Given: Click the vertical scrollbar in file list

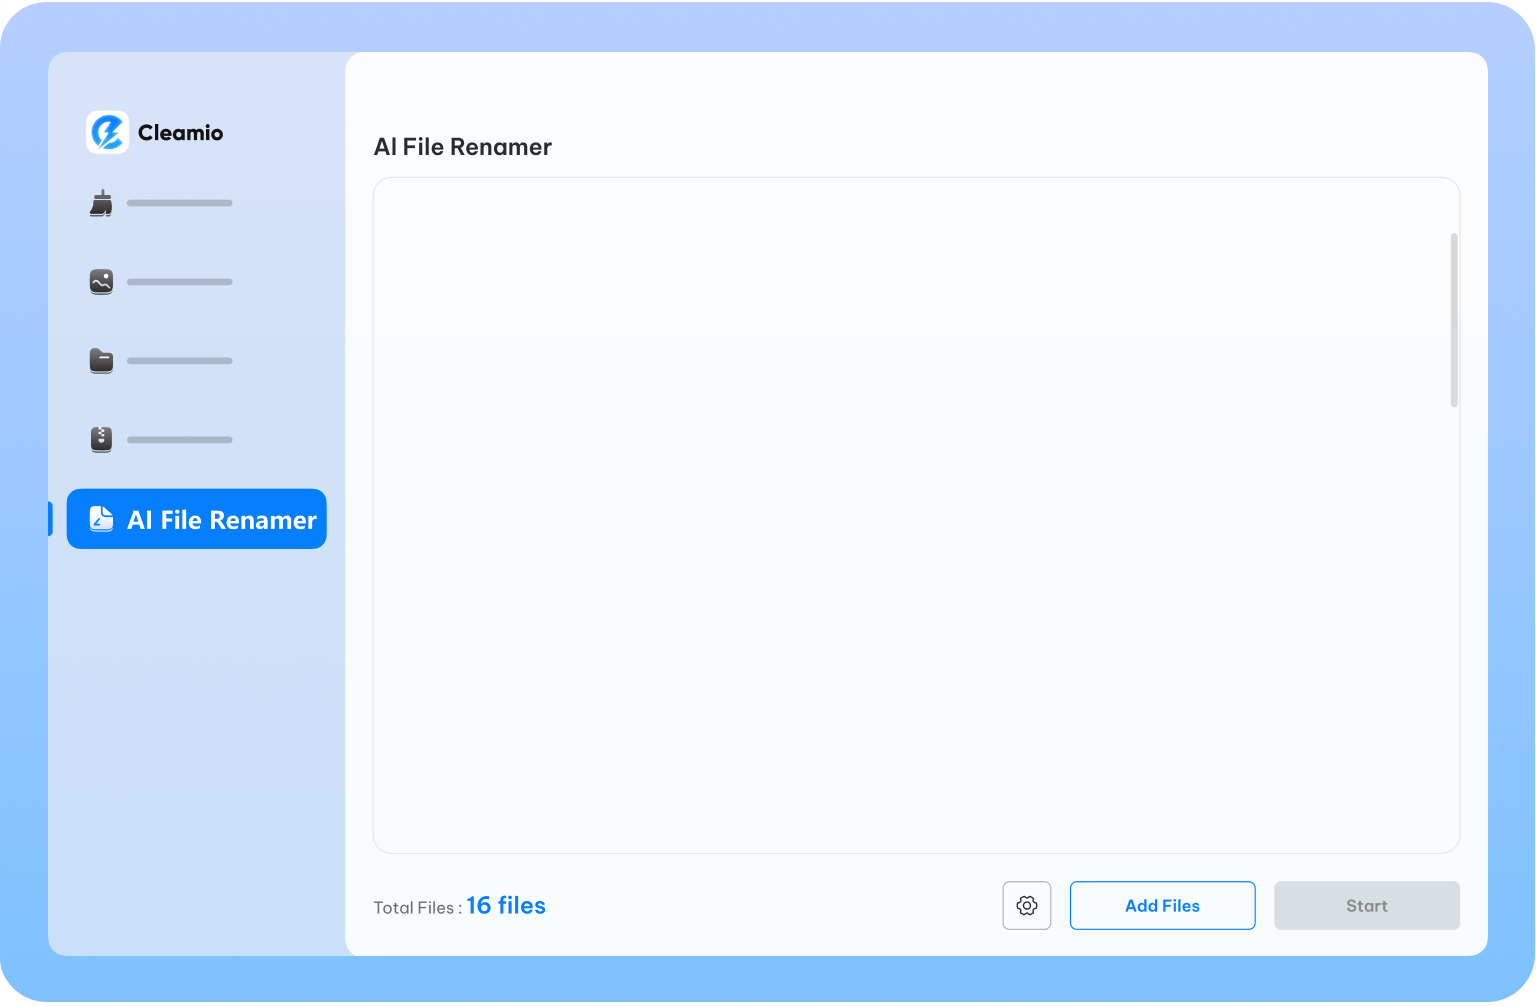Looking at the screenshot, I should point(1453,320).
